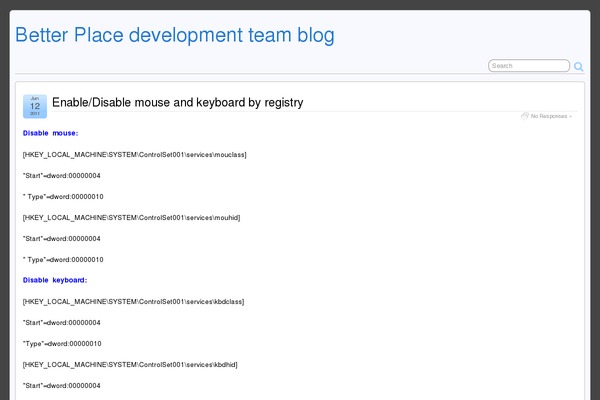Image resolution: width=600 pixels, height=400 pixels.
Task: Click the Start=dword:00000004 line under kbdclass
Action: [x=62, y=323]
